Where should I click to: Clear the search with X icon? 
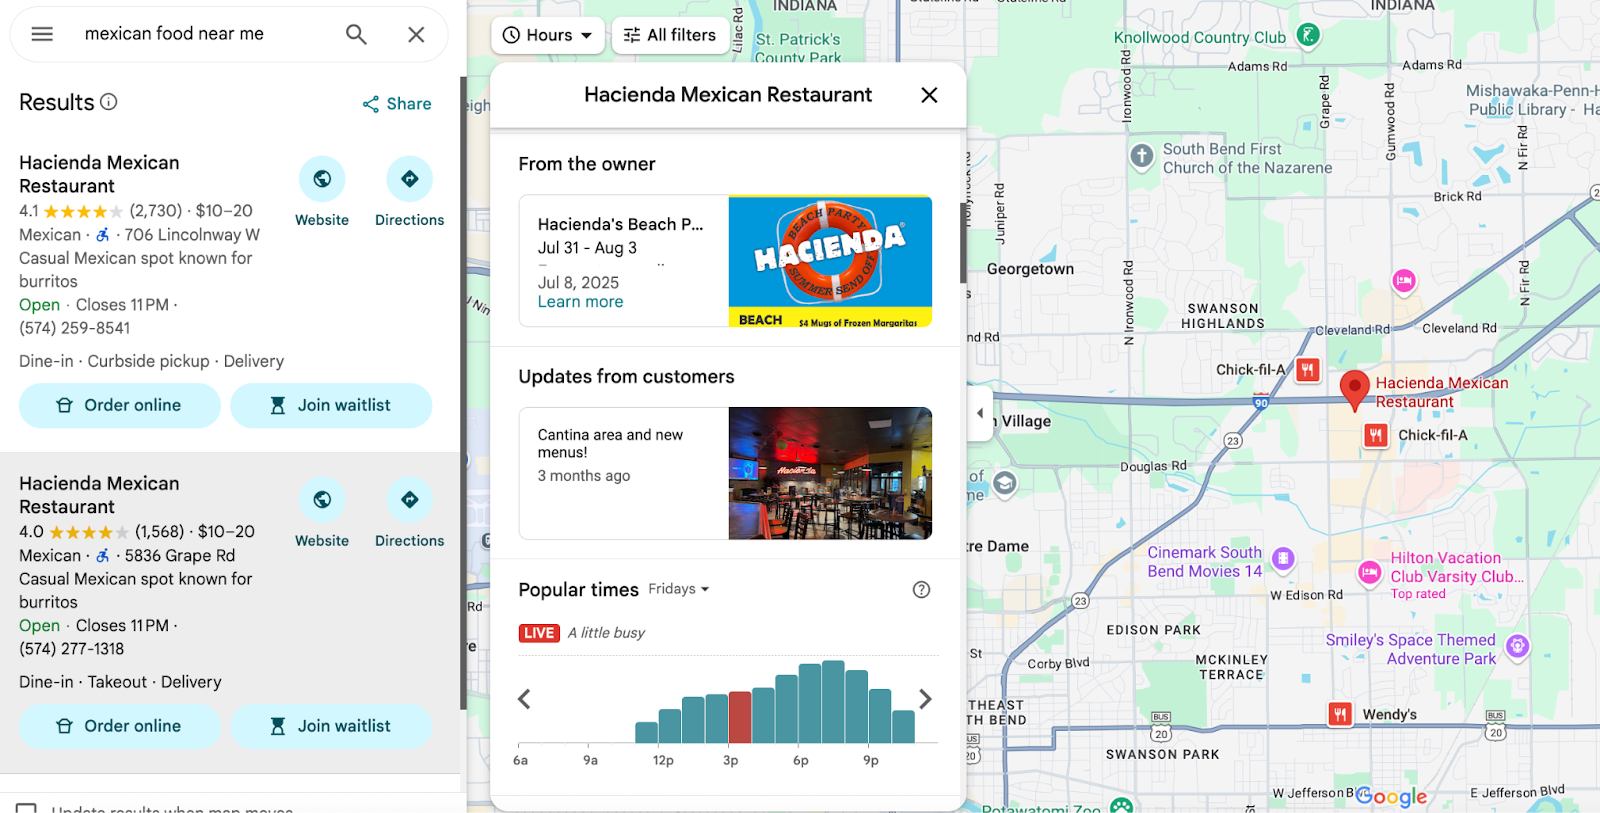416,34
